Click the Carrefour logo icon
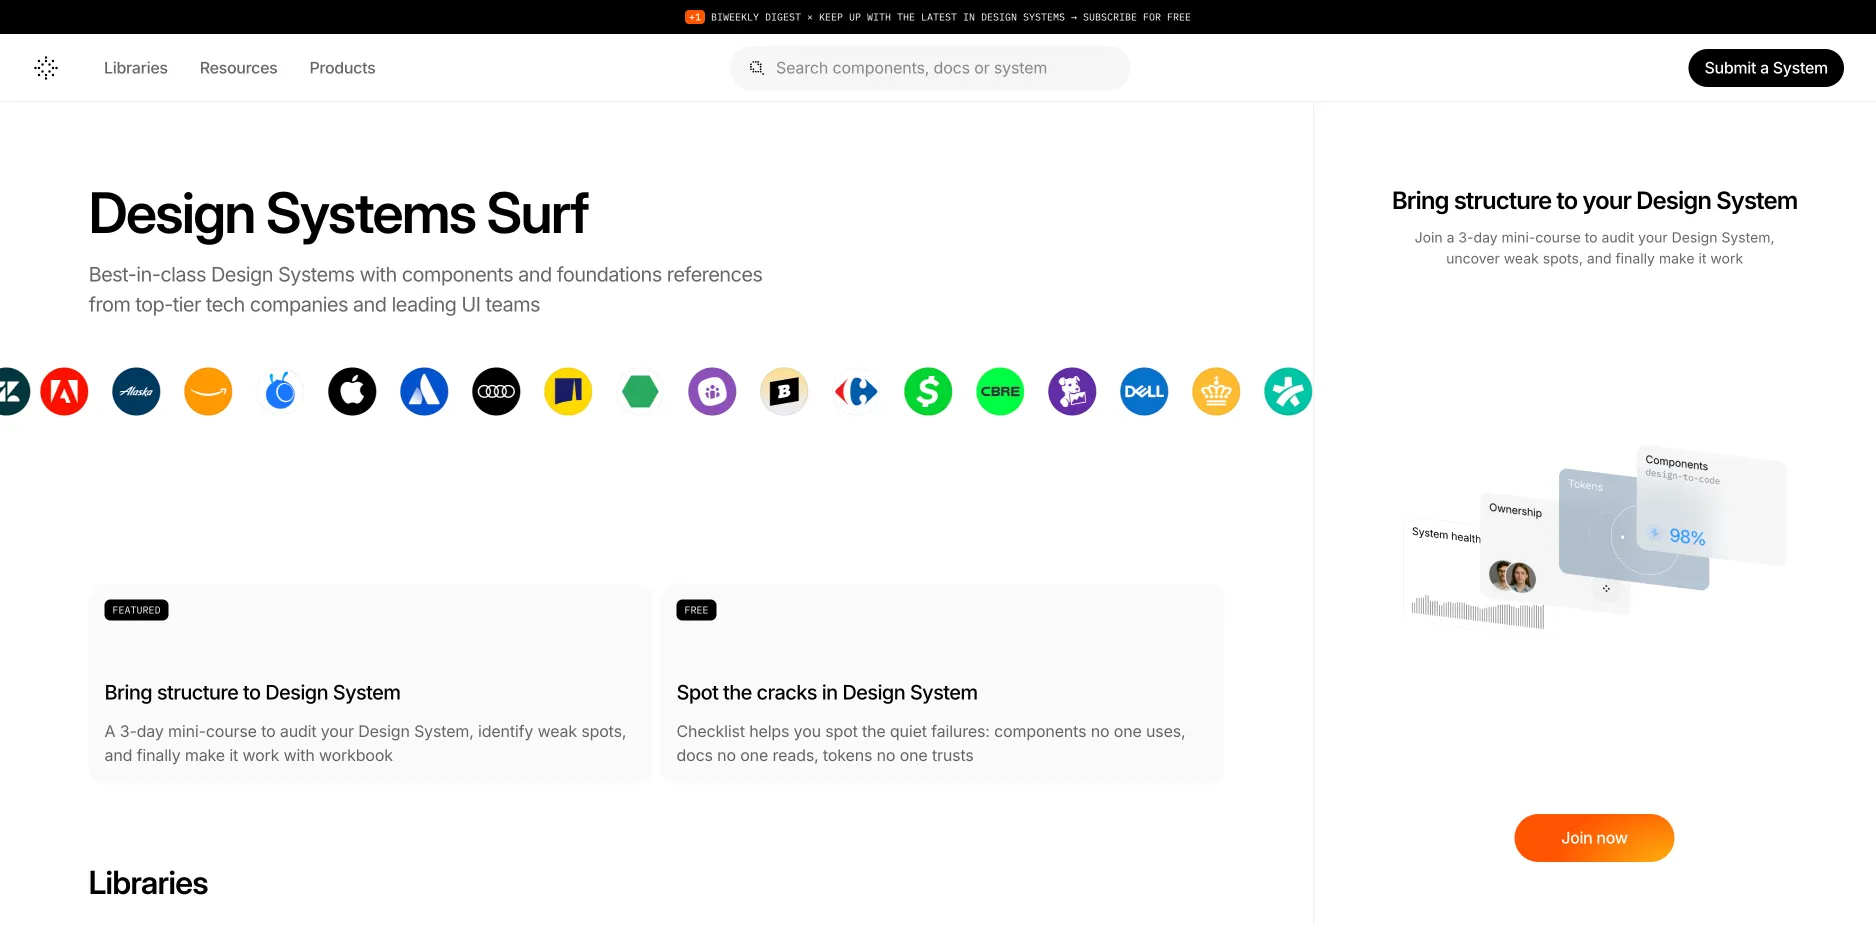Image resolution: width=1876 pixels, height=926 pixels. coord(856,392)
